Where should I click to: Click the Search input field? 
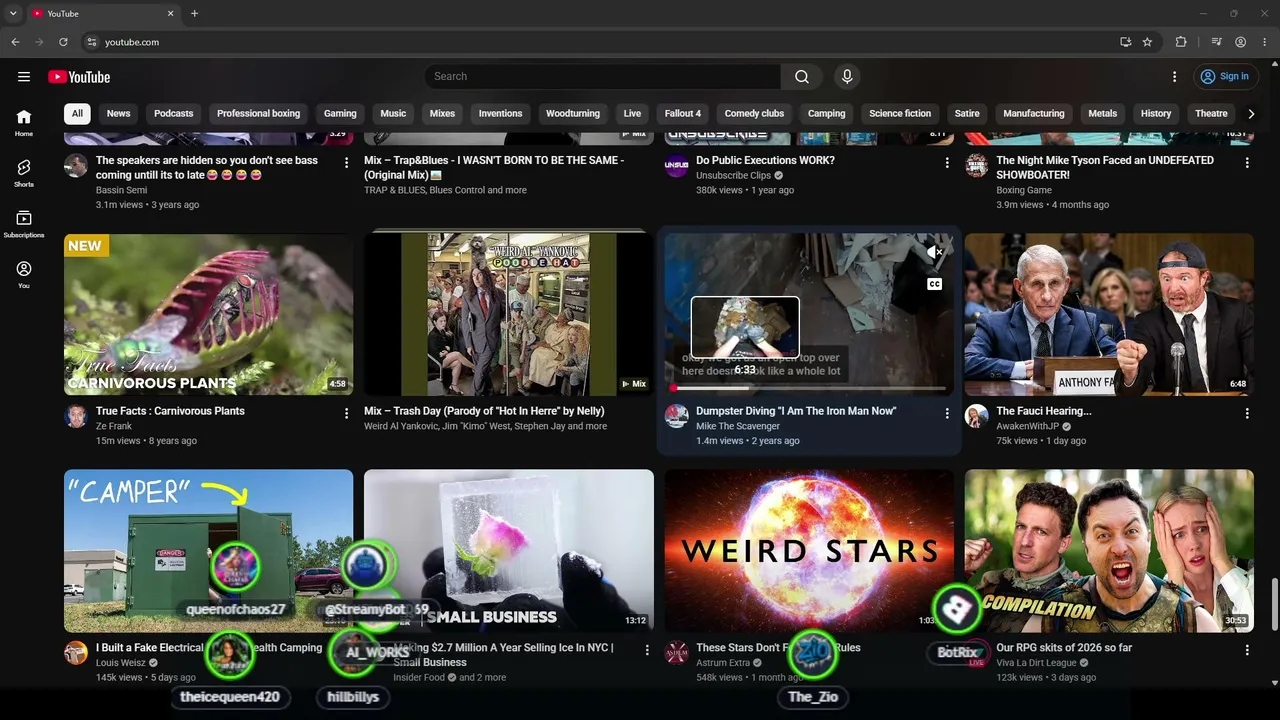603,77
